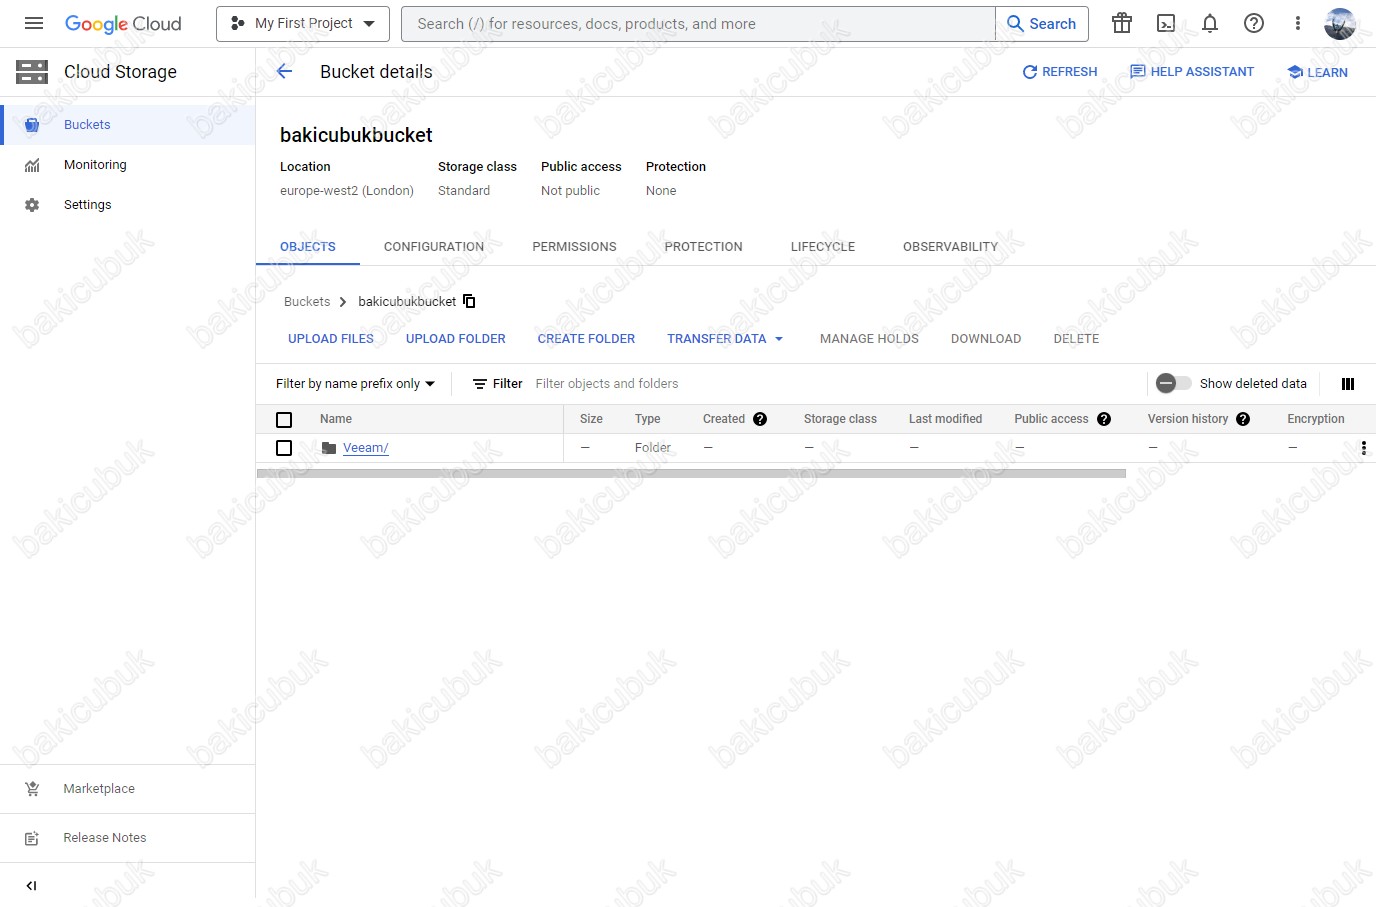The height and width of the screenshot is (907, 1376).
Task: Open Monitoring in the sidebar
Action: click(127, 165)
